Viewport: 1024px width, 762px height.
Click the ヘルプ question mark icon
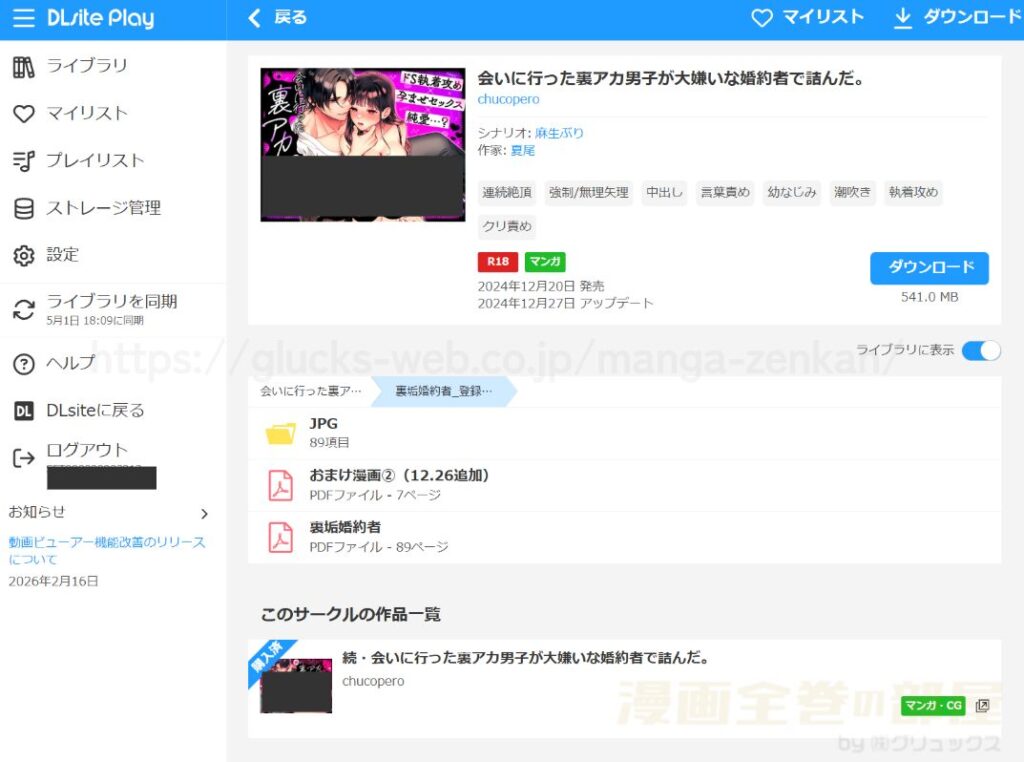[x=24, y=364]
